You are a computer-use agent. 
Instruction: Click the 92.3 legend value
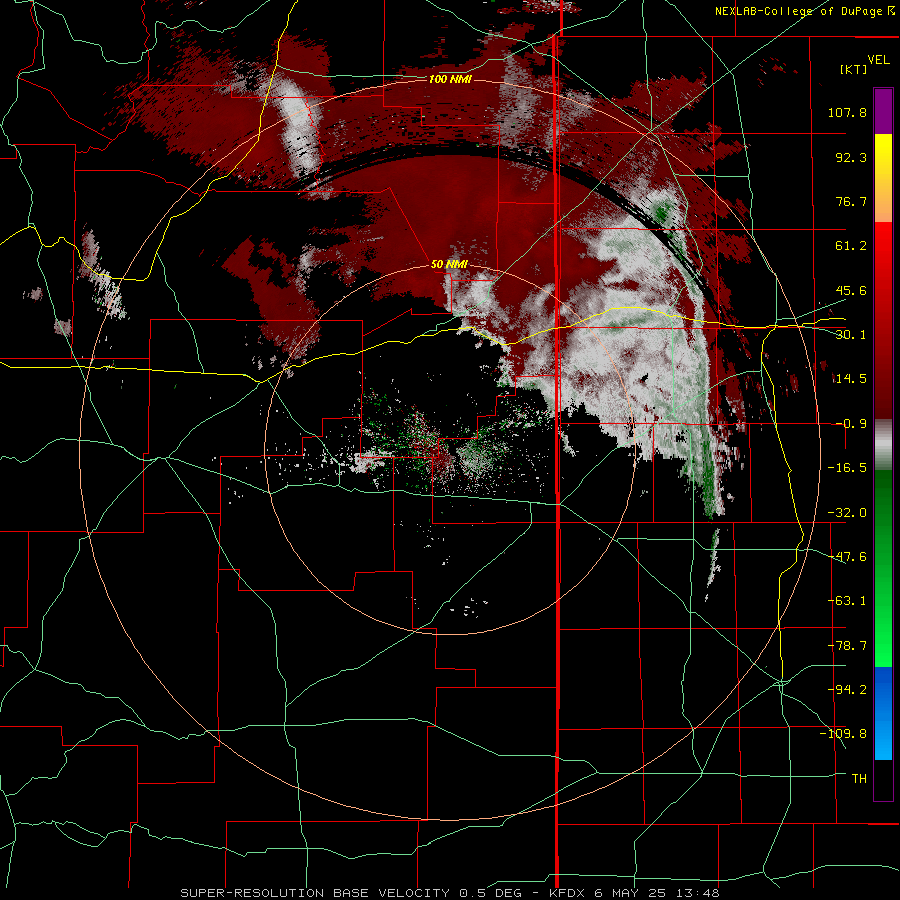(x=851, y=157)
